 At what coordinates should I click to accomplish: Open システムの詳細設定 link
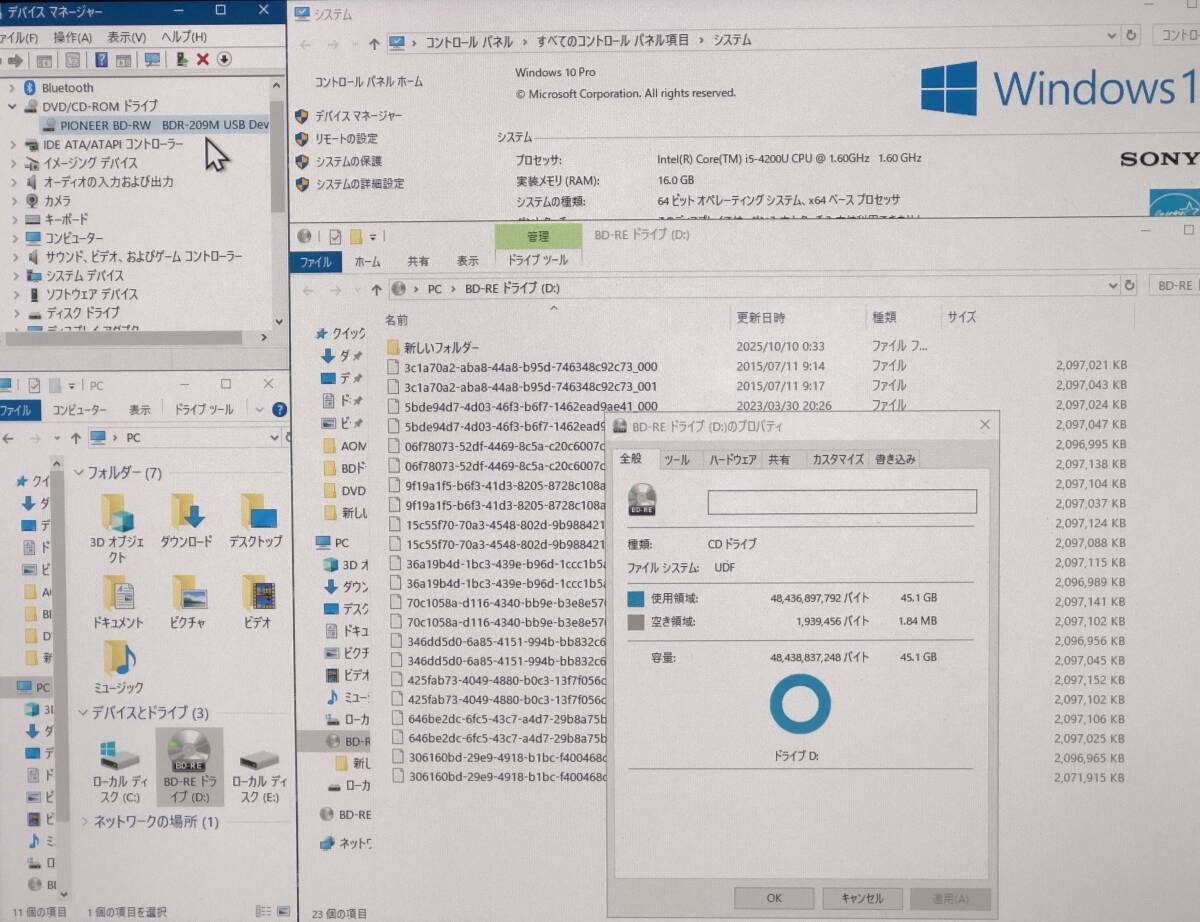[x=360, y=184]
